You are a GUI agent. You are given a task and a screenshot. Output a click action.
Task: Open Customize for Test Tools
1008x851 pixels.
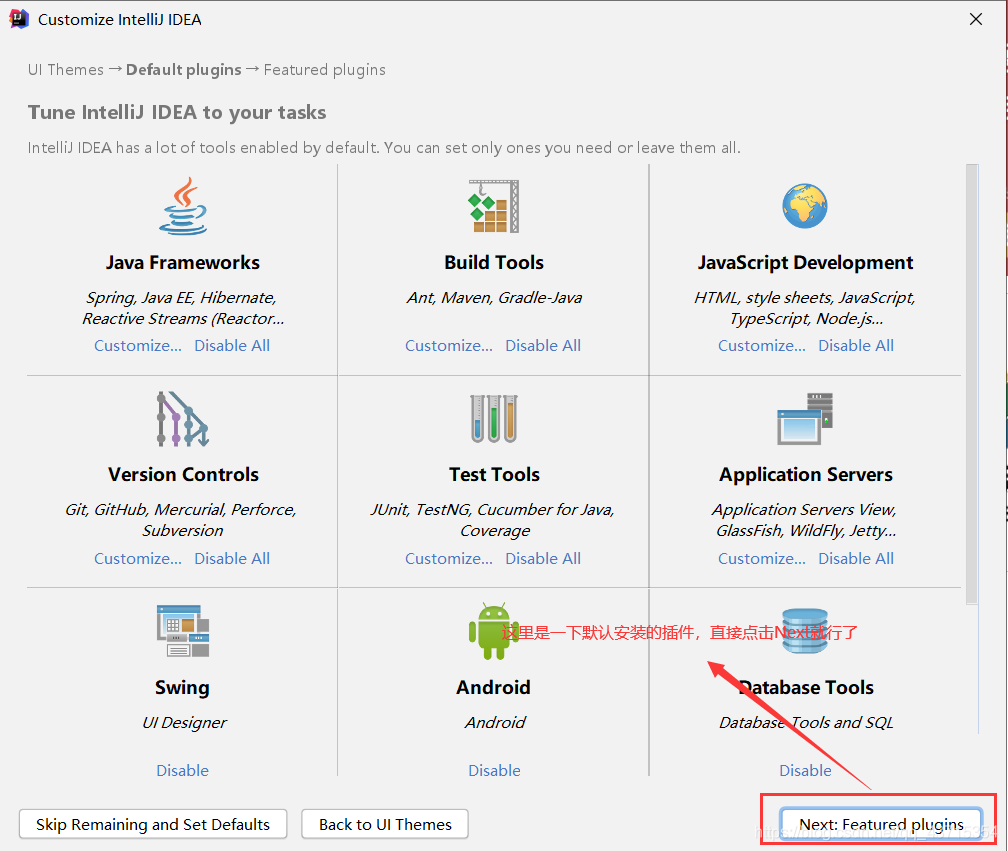(449, 559)
